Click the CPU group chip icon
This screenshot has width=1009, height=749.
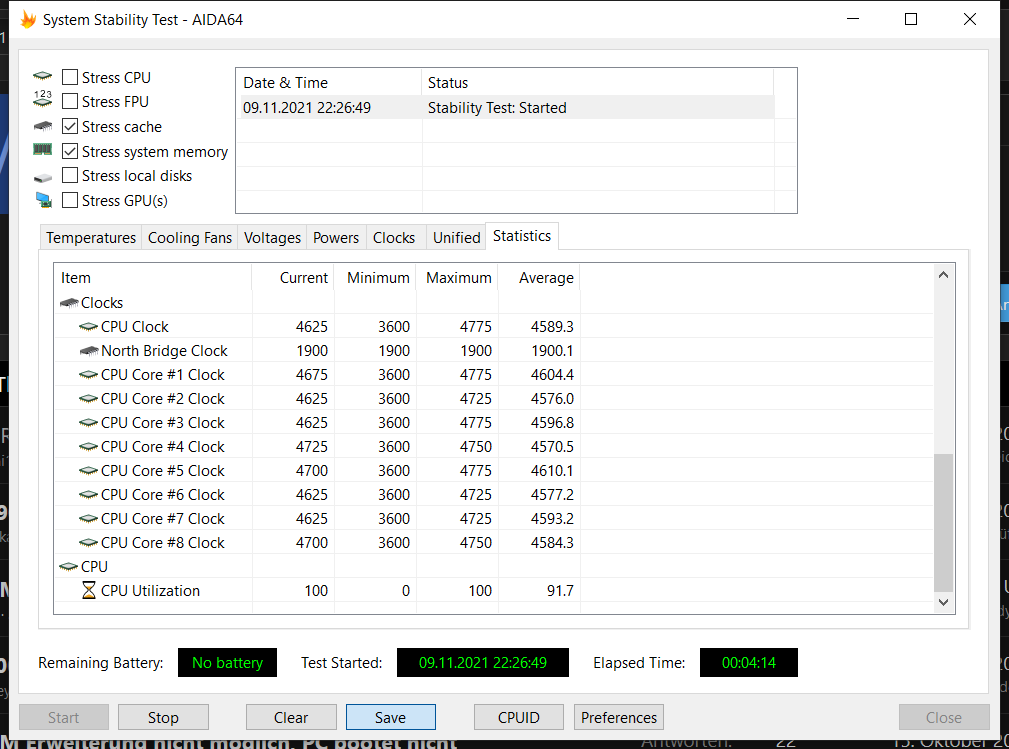(68, 567)
